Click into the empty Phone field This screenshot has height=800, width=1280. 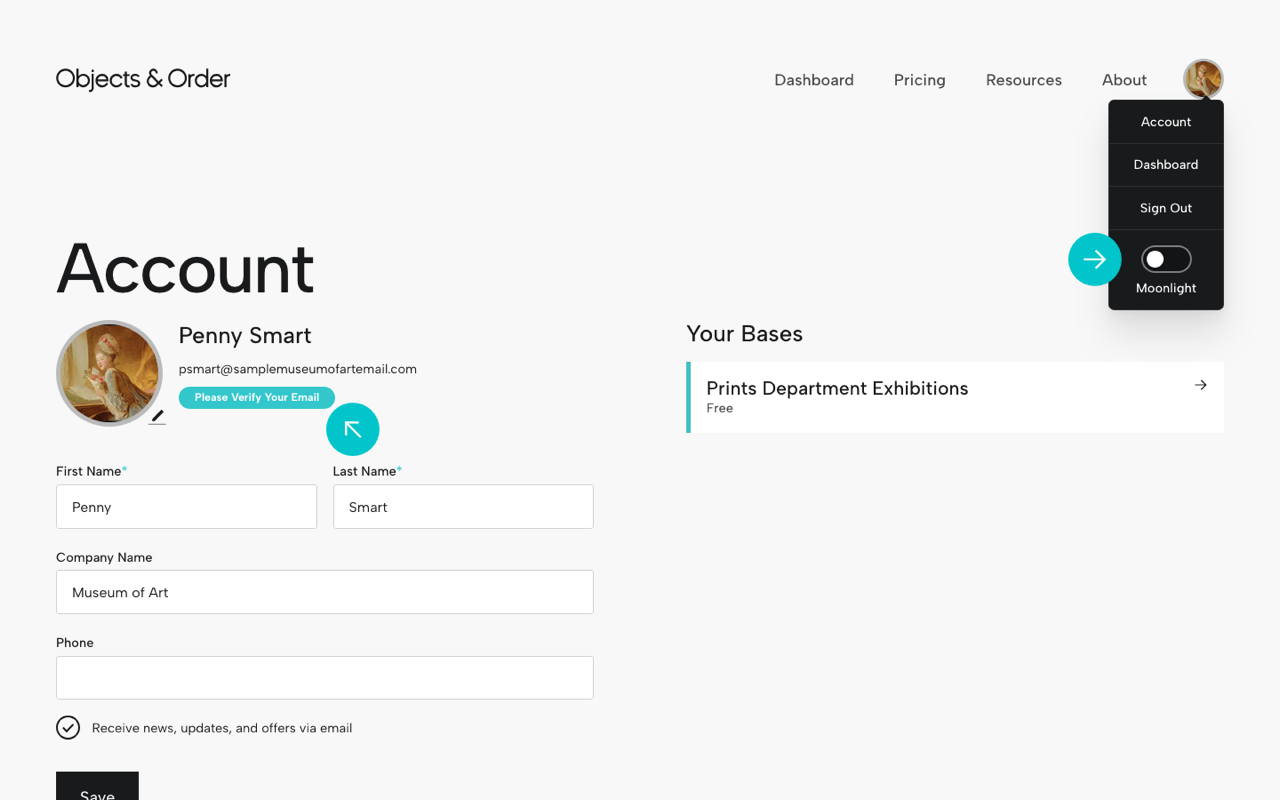pyautogui.click(x=324, y=677)
